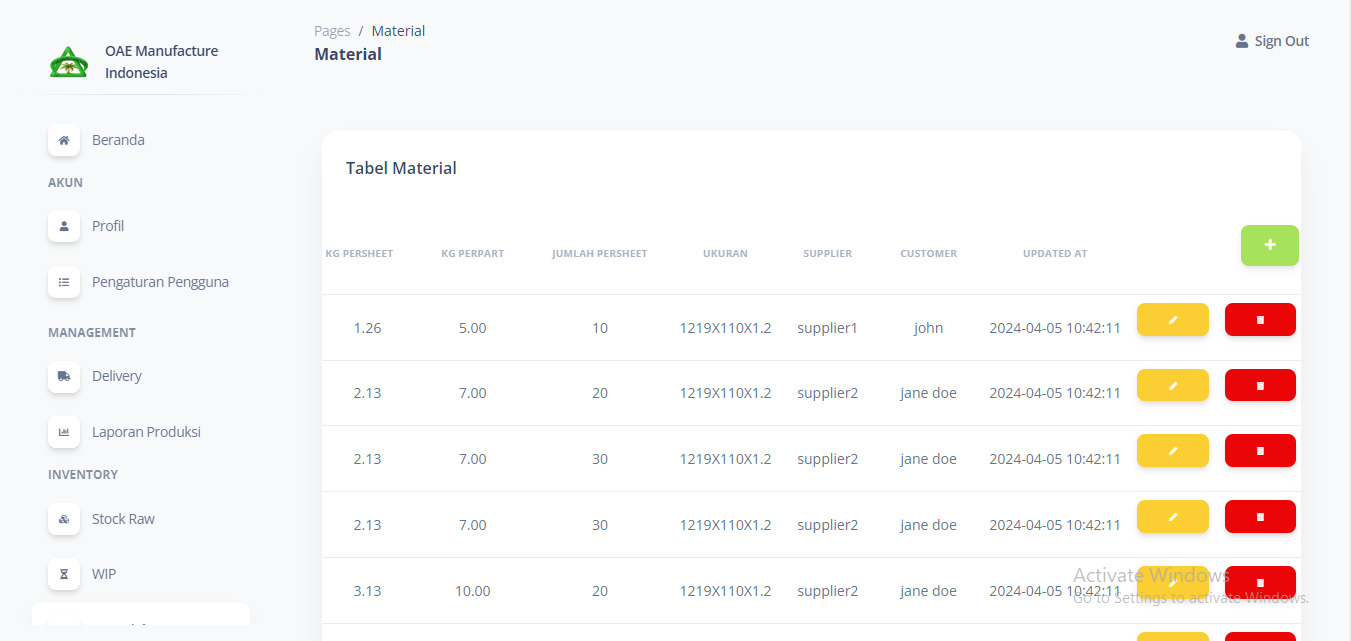Open the WIP hourglass icon
The image size is (1351, 641).
coord(64,574)
